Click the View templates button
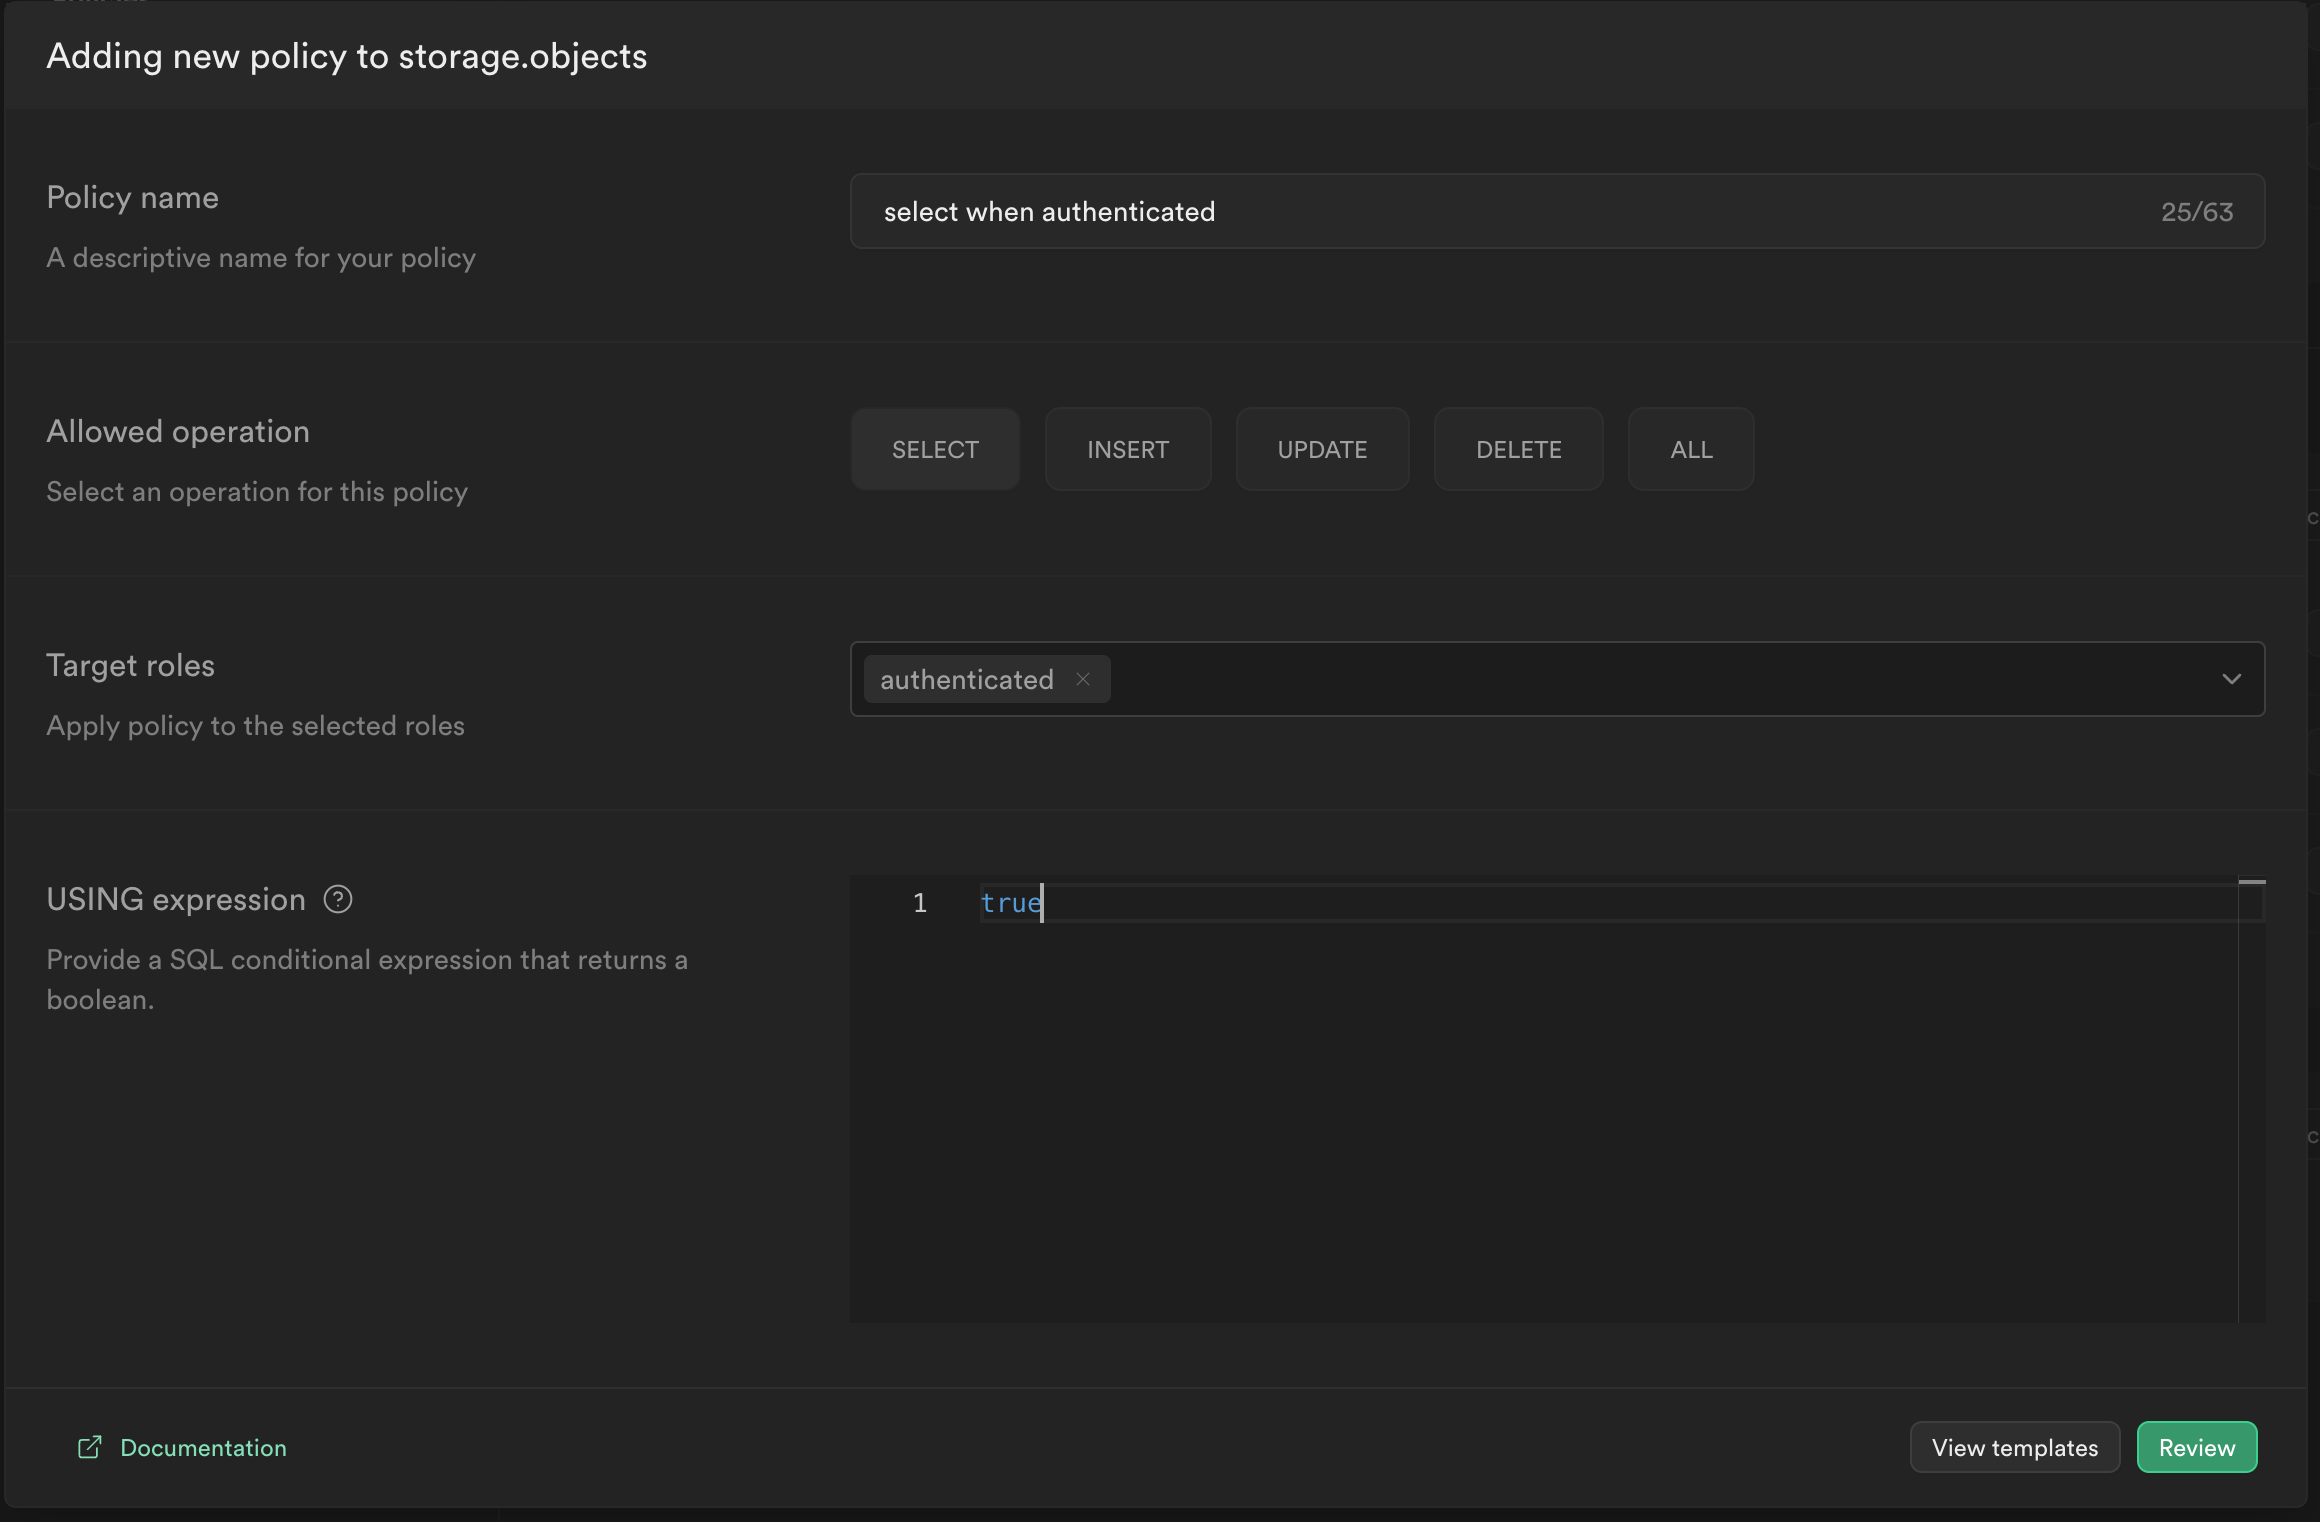The image size is (2320, 1522). point(2014,1447)
